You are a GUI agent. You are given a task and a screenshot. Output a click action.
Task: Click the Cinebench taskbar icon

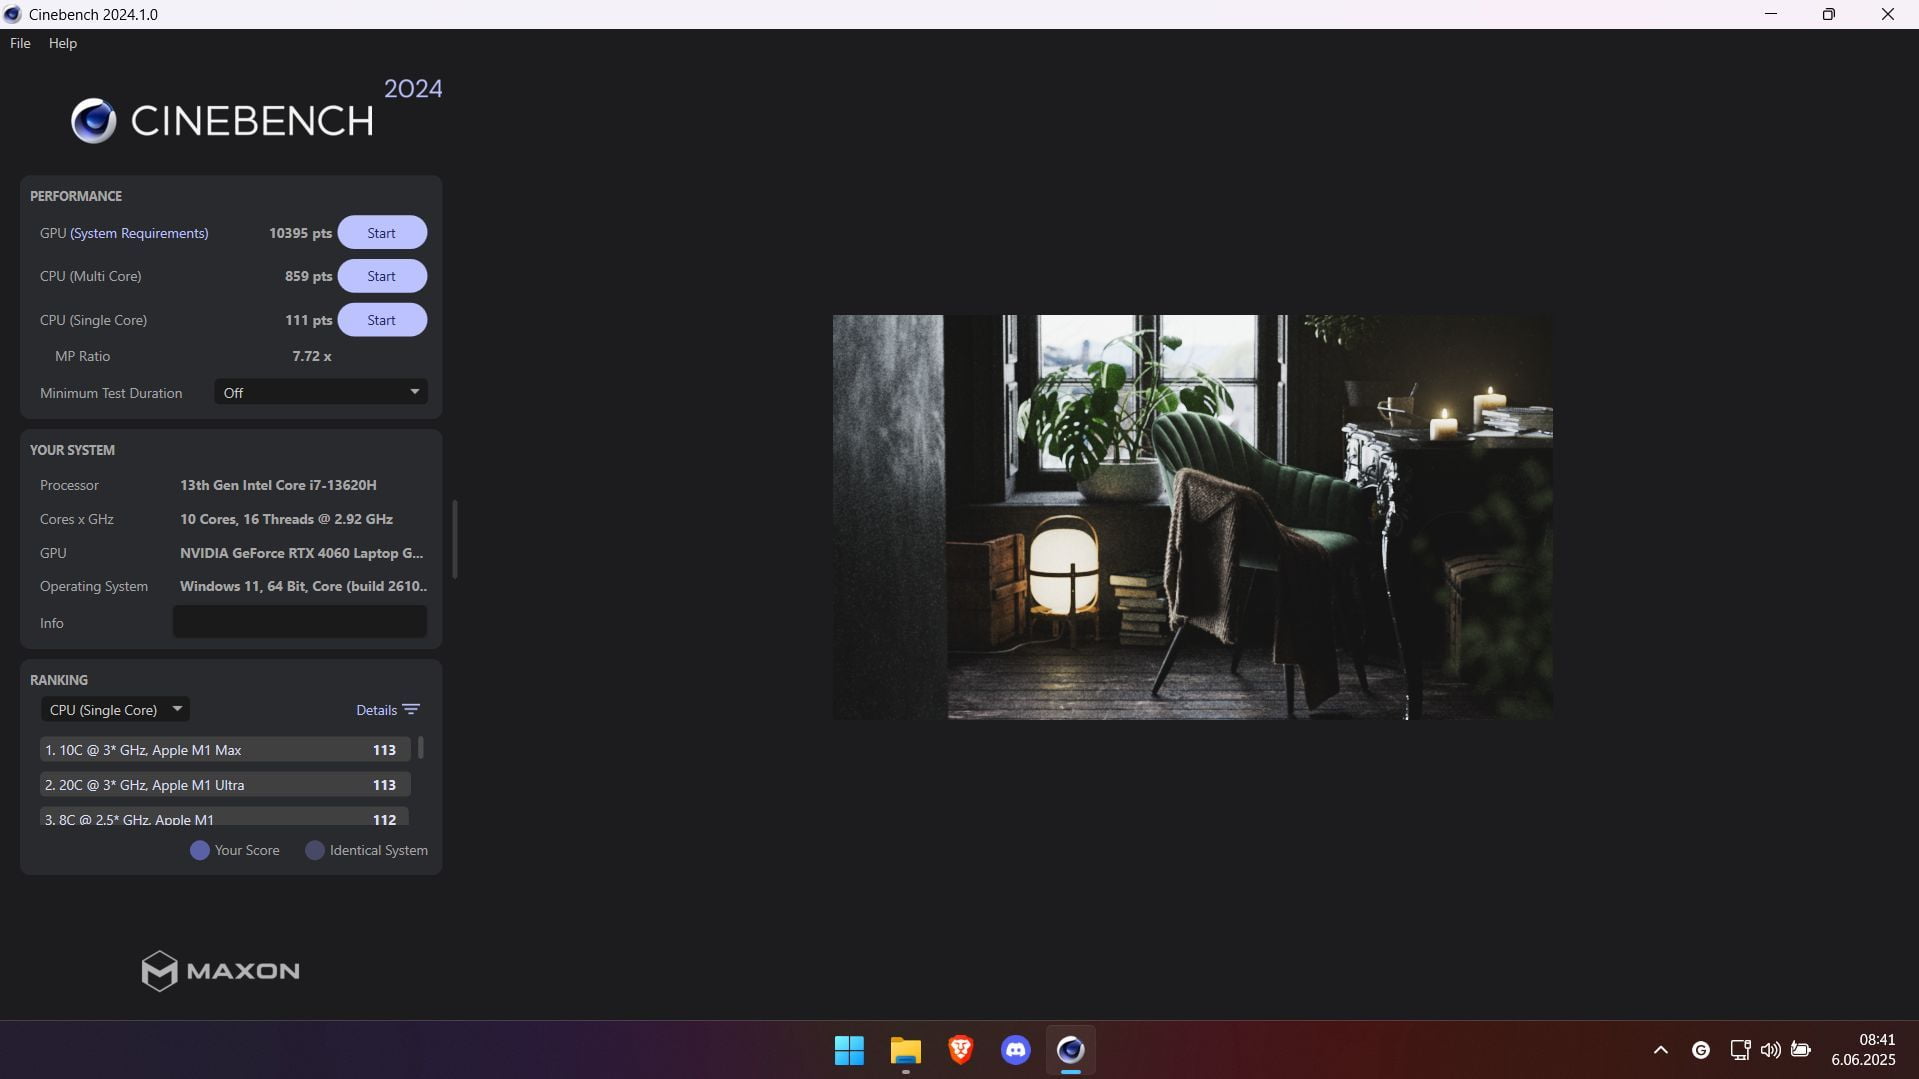pos(1071,1050)
